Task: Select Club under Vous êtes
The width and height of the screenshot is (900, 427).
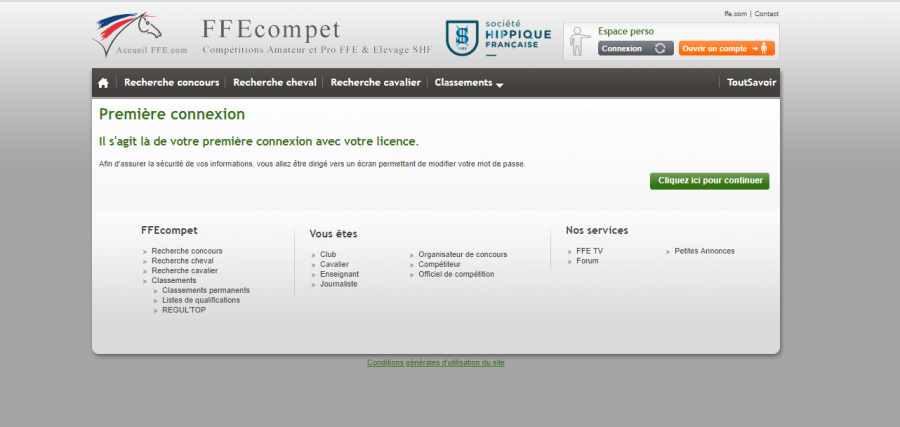Action: (x=328, y=254)
